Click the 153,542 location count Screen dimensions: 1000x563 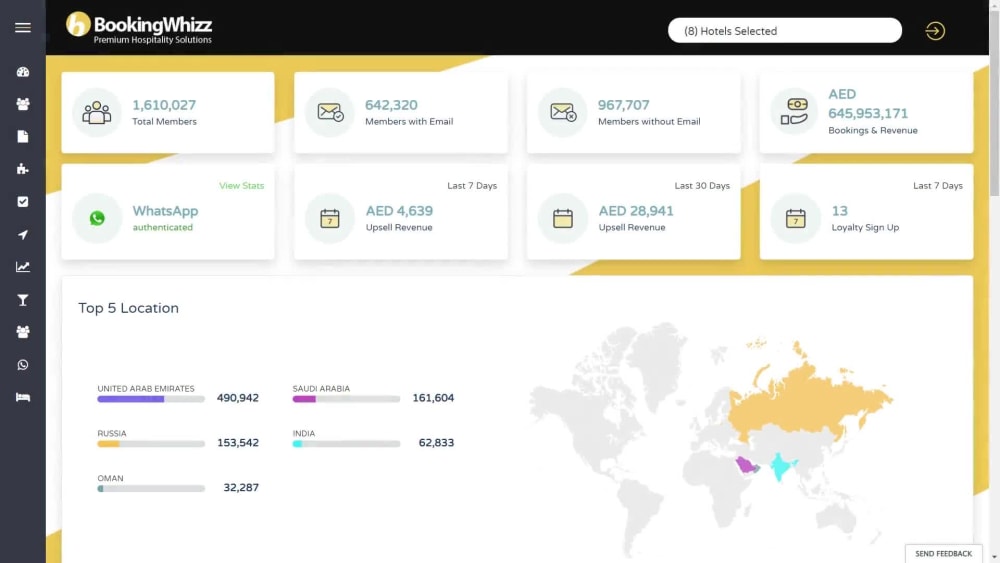(x=238, y=442)
